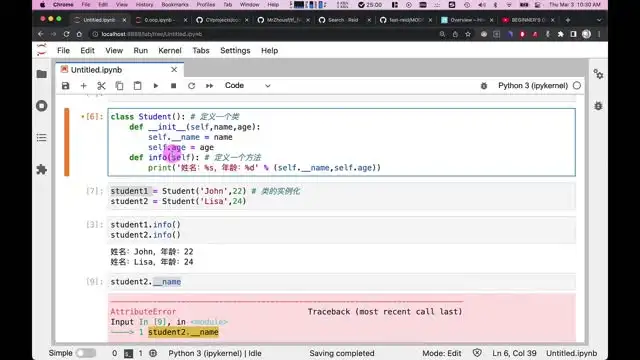This screenshot has width=640, height=360.
Task: Open the Apple menu in the macOS menu bar
Action: tap(42, 5)
